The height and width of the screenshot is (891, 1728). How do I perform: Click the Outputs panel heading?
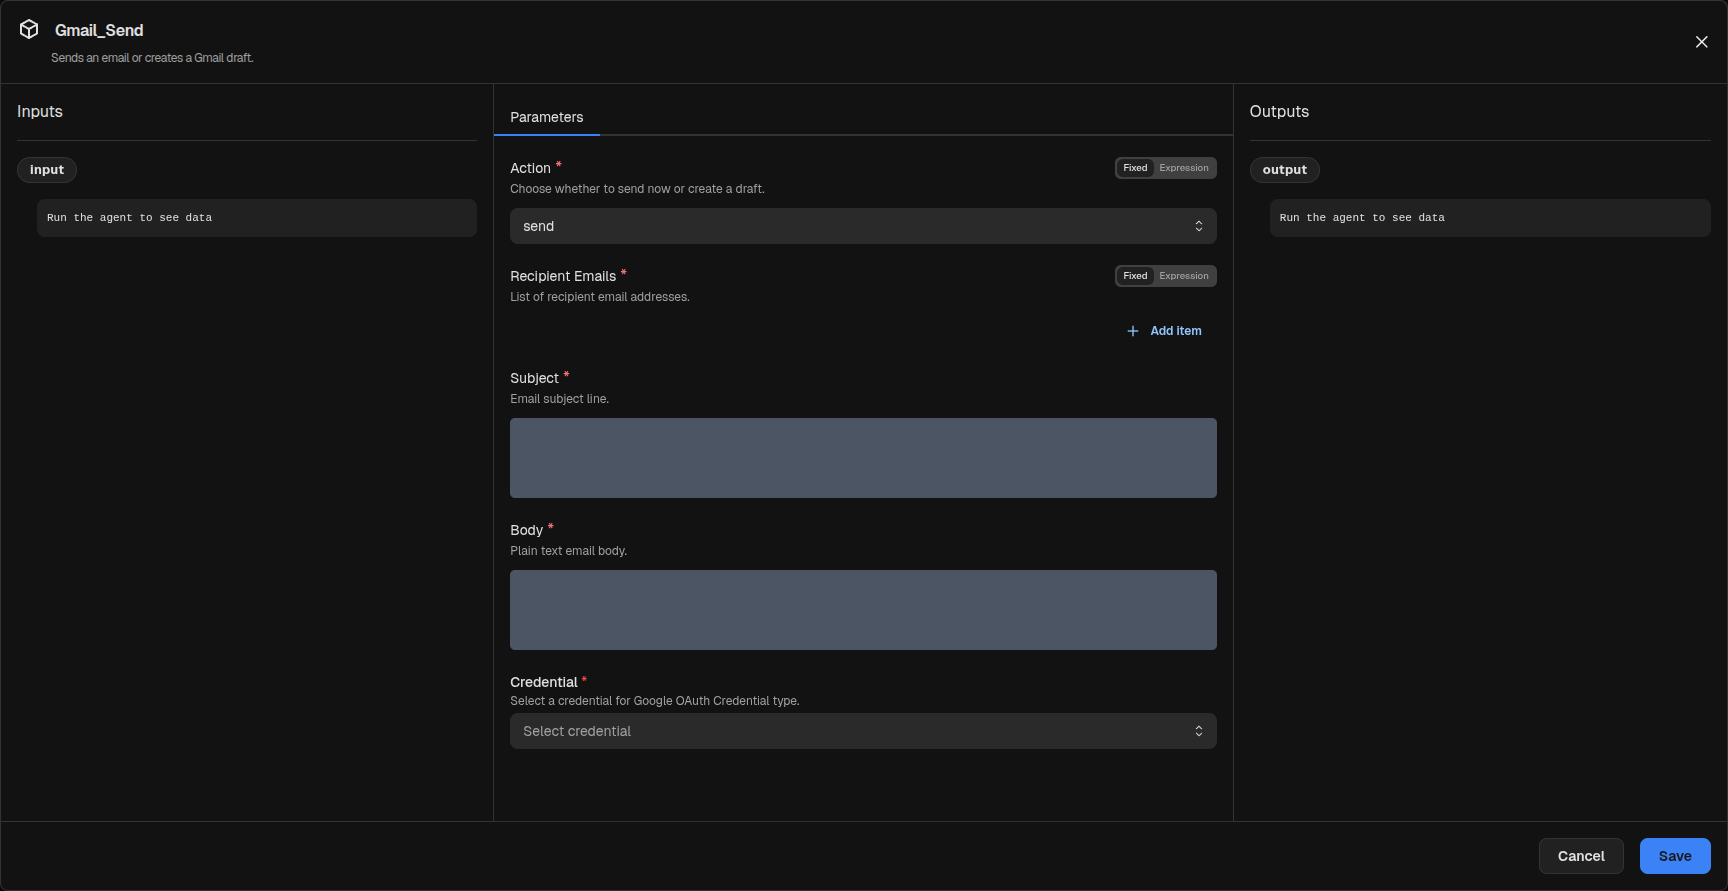1279,112
